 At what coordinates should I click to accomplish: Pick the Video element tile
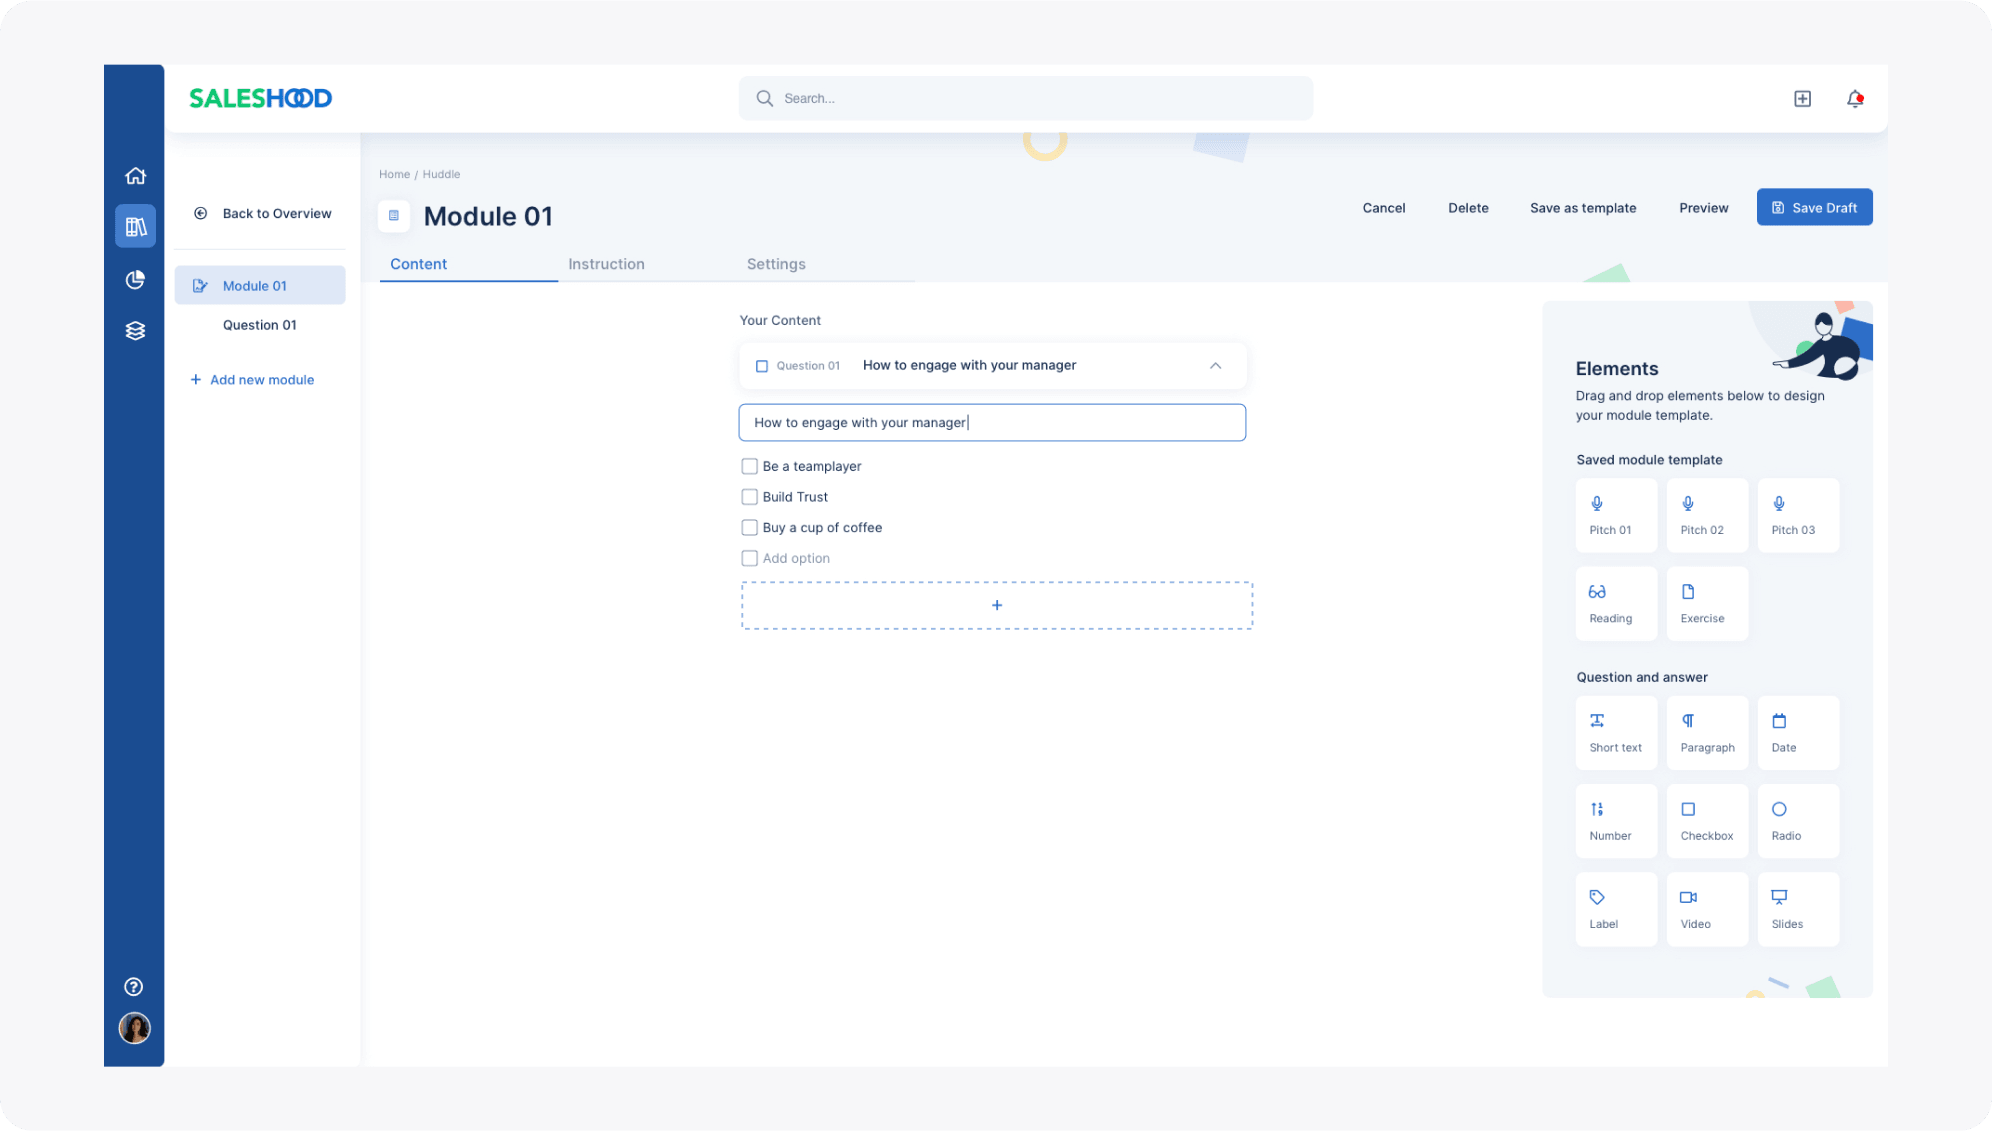click(x=1707, y=909)
